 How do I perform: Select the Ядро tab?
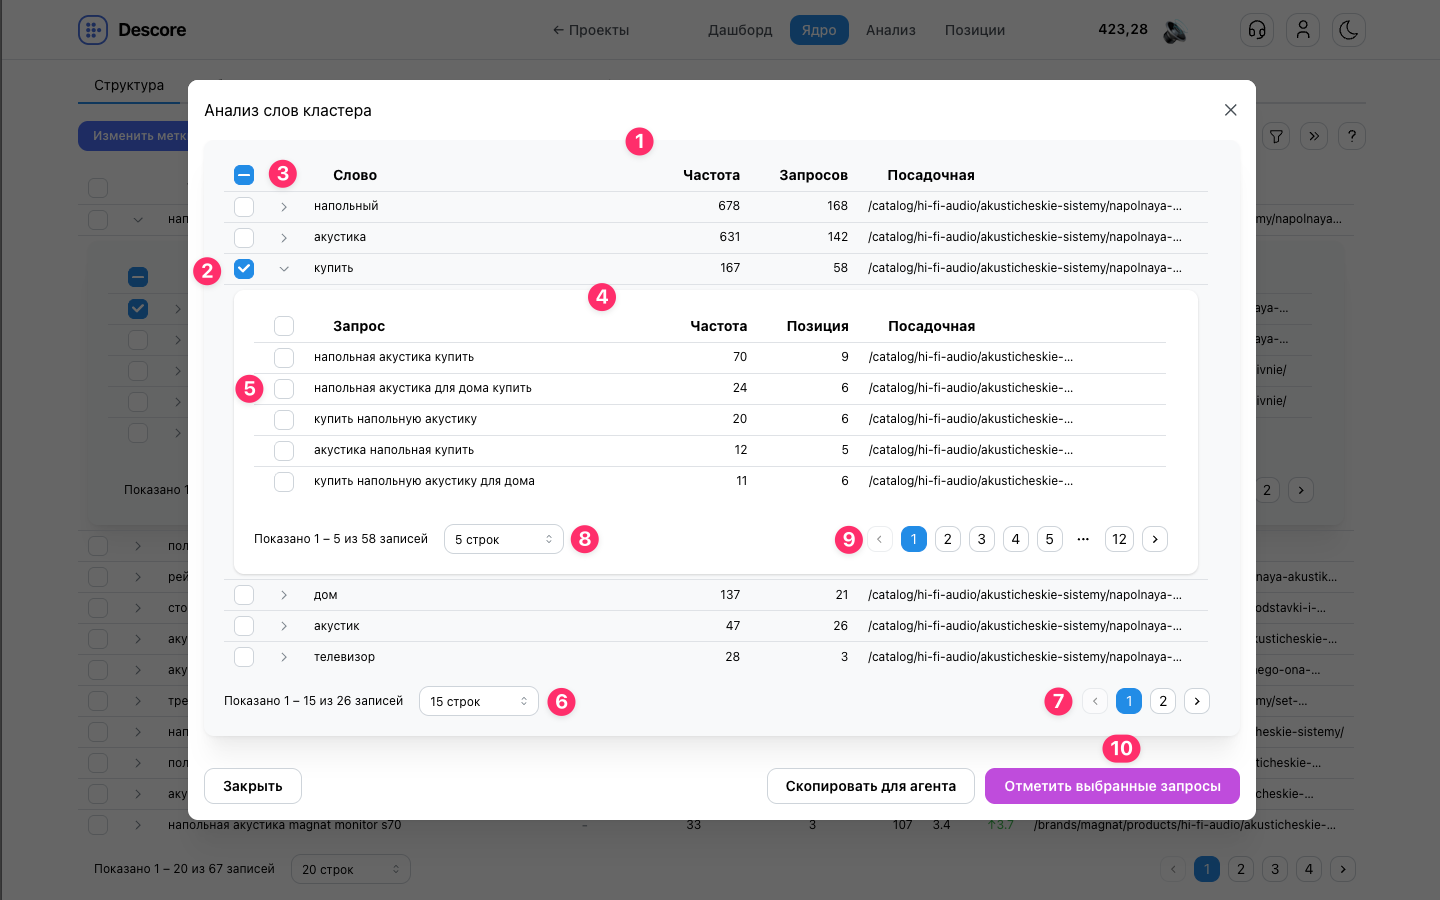point(819,30)
